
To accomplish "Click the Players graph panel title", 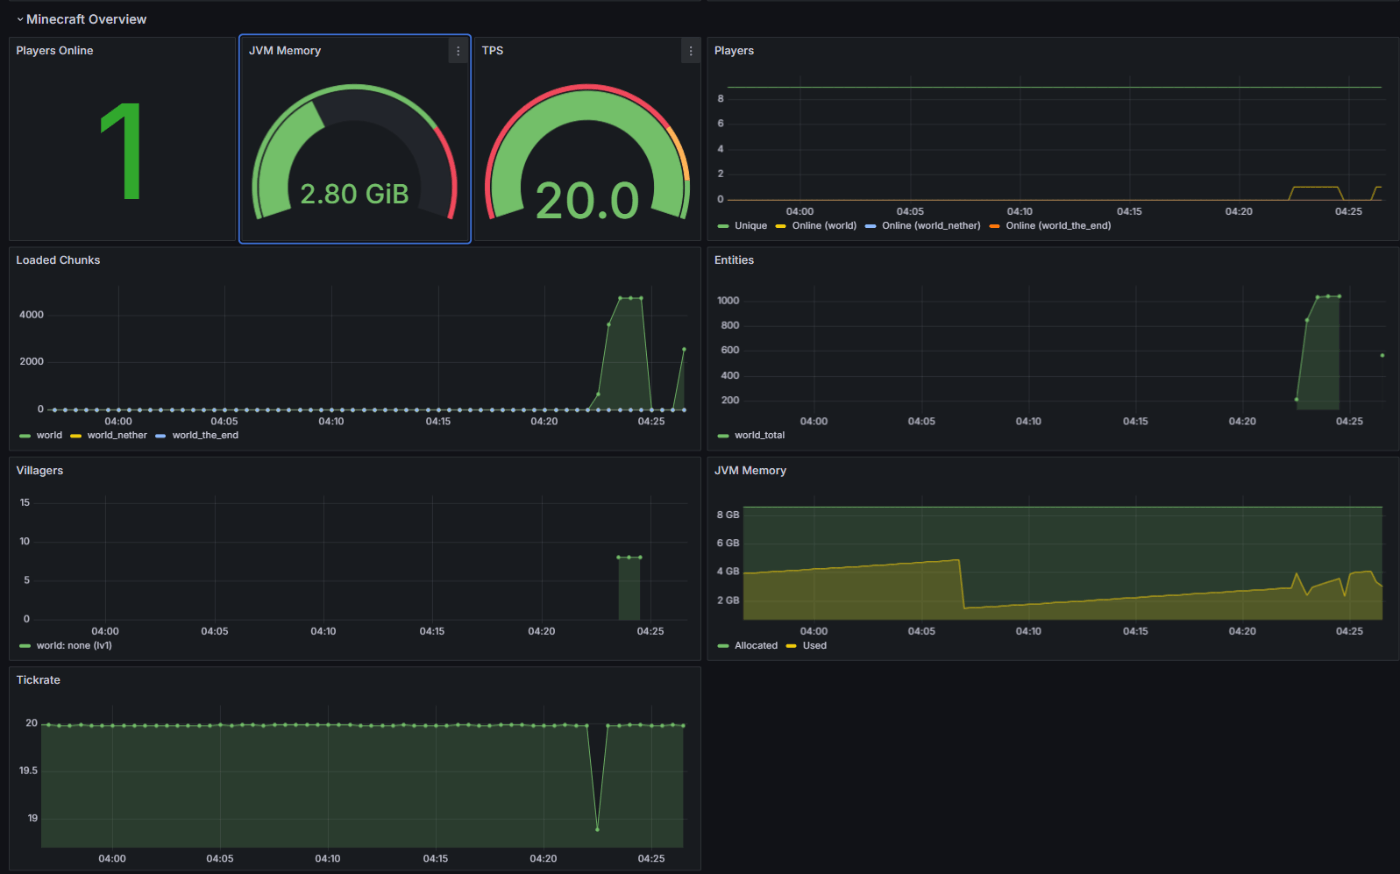I will (734, 51).
